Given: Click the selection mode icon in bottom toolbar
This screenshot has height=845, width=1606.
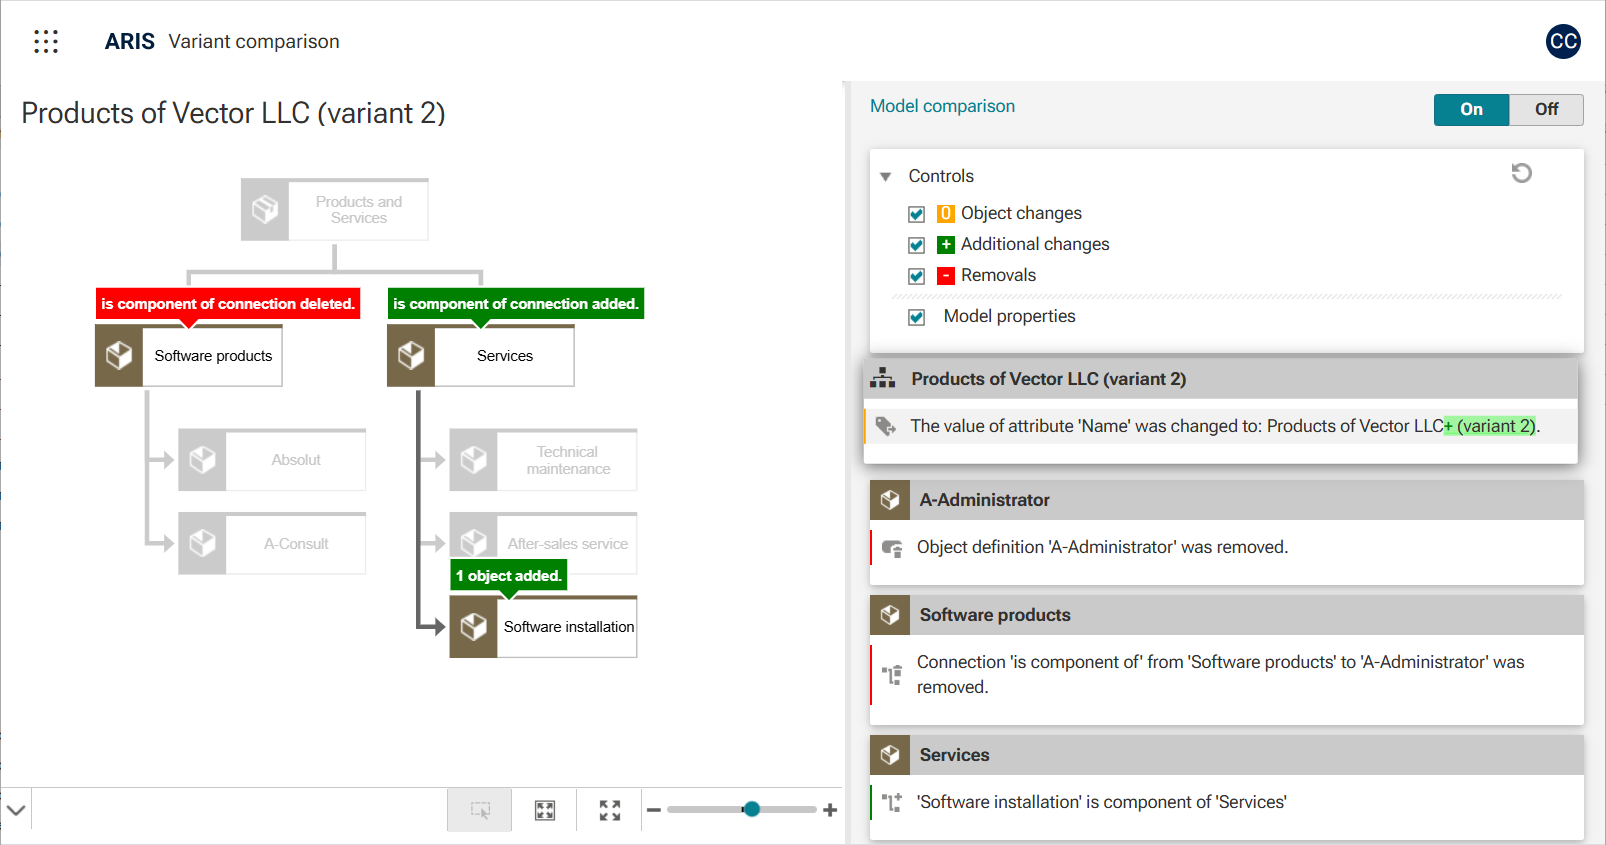Looking at the screenshot, I should [x=480, y=810].
